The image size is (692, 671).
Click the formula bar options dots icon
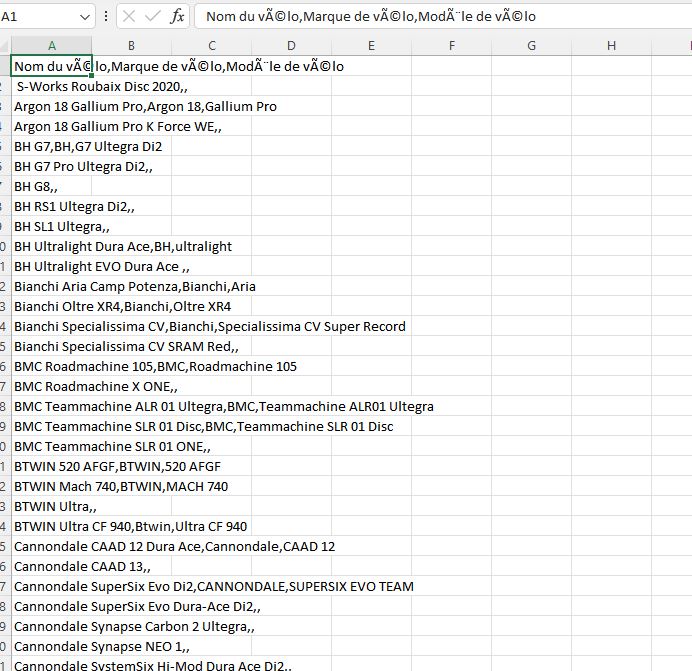click(x=106, y=17)
